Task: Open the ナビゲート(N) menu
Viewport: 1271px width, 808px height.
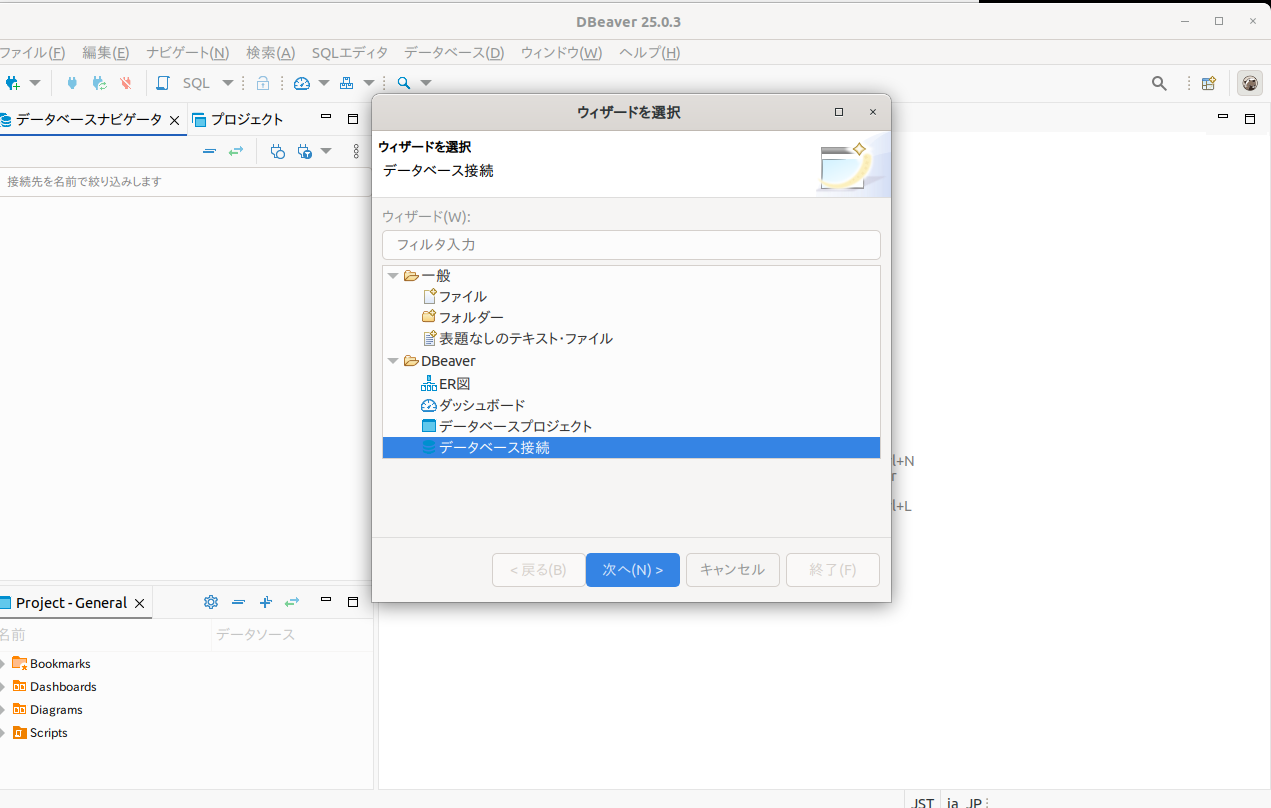Action: pos(187,53)
